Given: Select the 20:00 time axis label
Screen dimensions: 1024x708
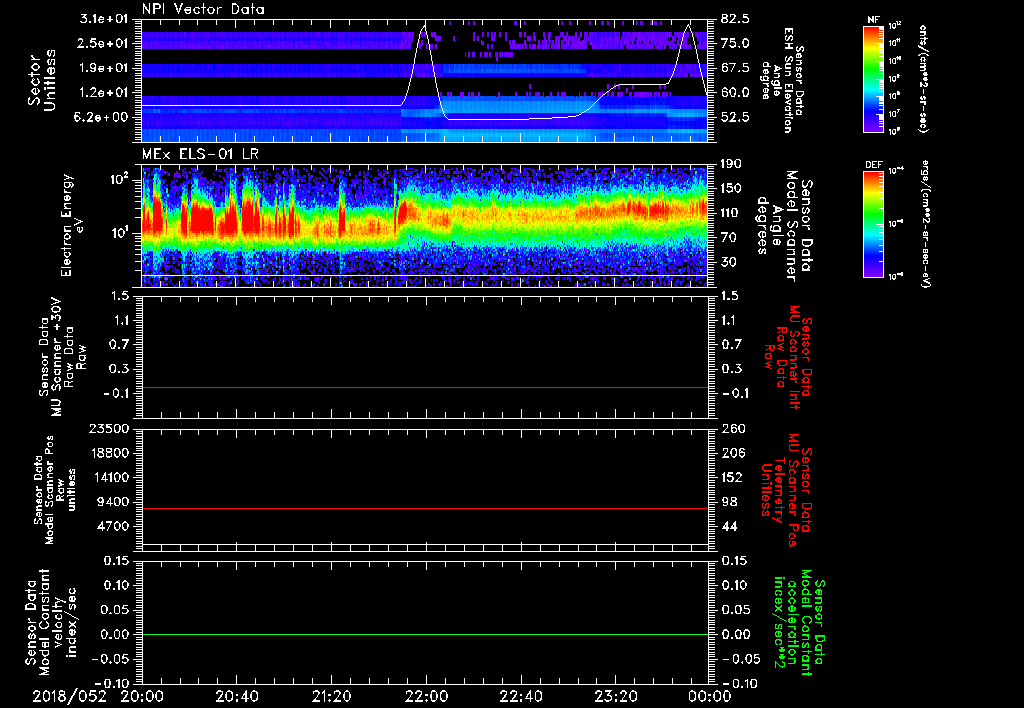Looking at the screenshot, I should [x=142, y=696].
